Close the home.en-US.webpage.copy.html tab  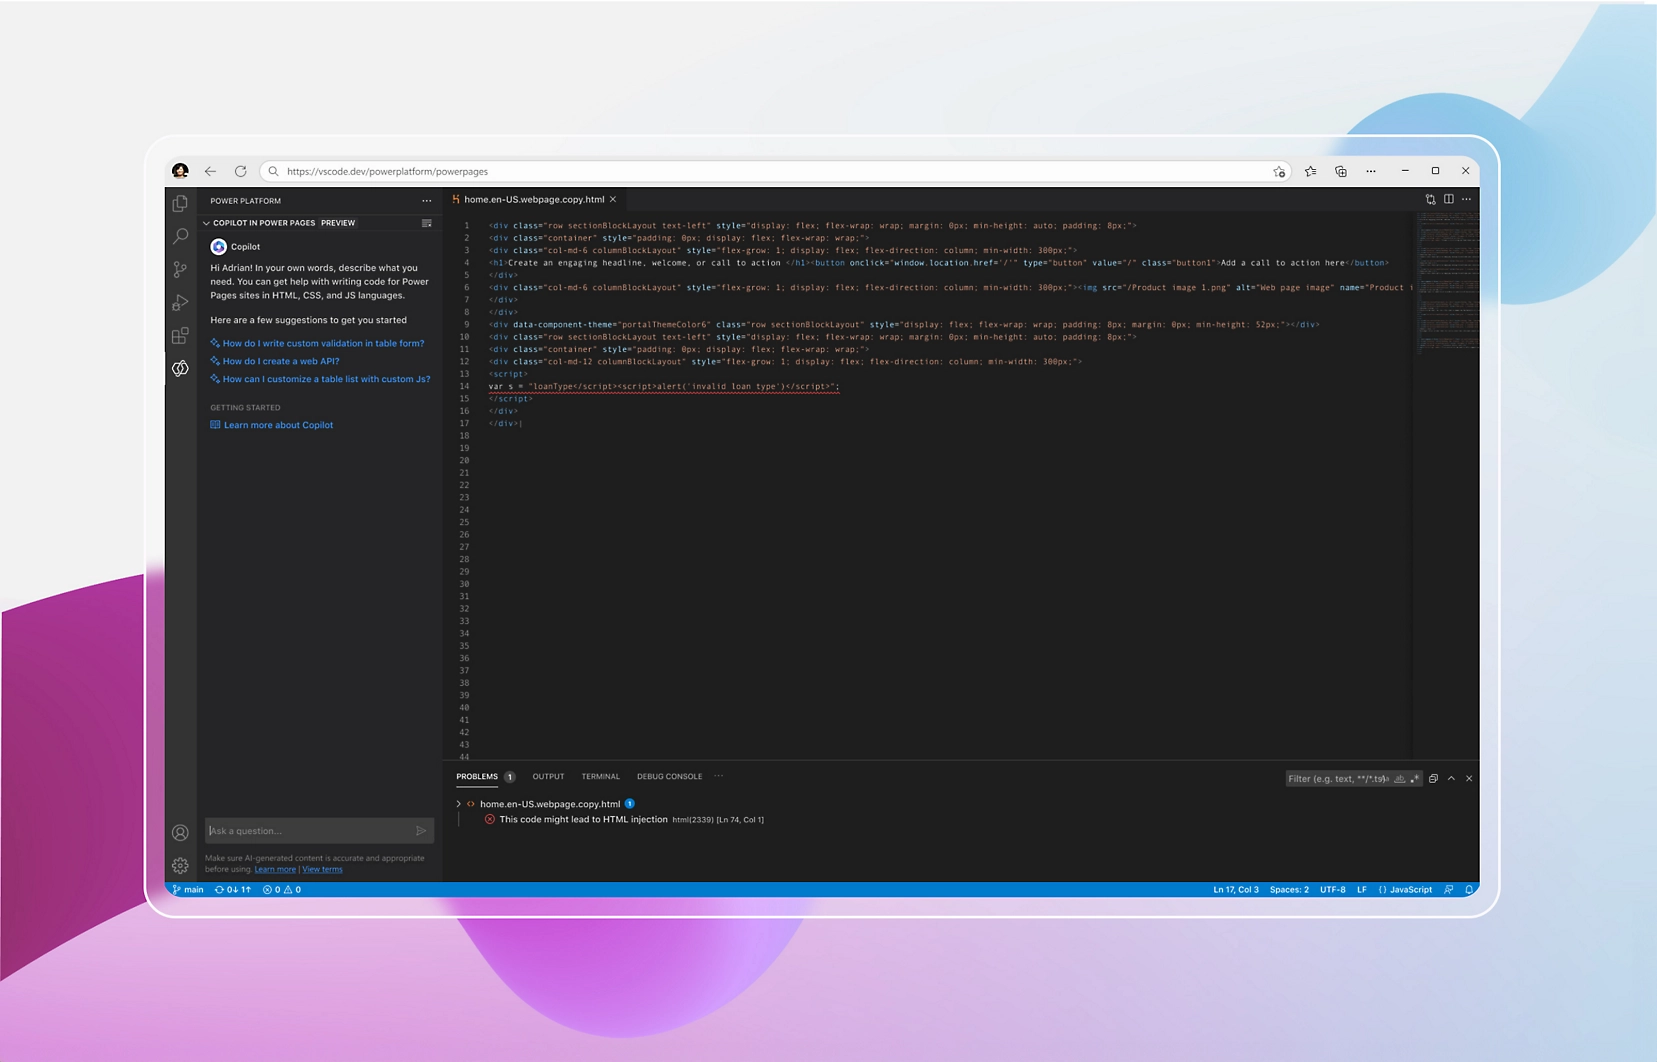(x=613, y=199)
